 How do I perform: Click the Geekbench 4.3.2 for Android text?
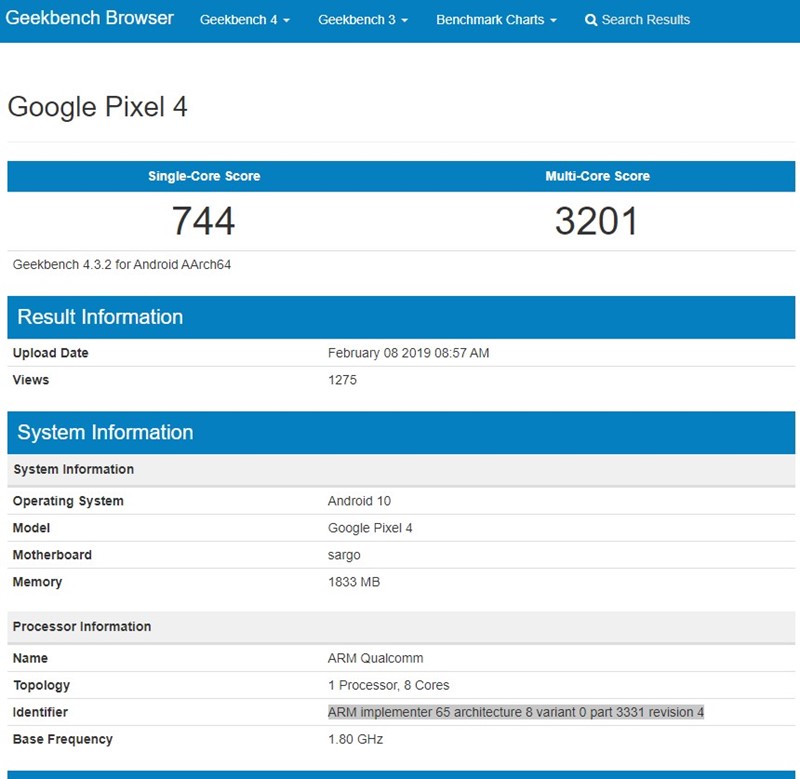click(x=123, y=265)
